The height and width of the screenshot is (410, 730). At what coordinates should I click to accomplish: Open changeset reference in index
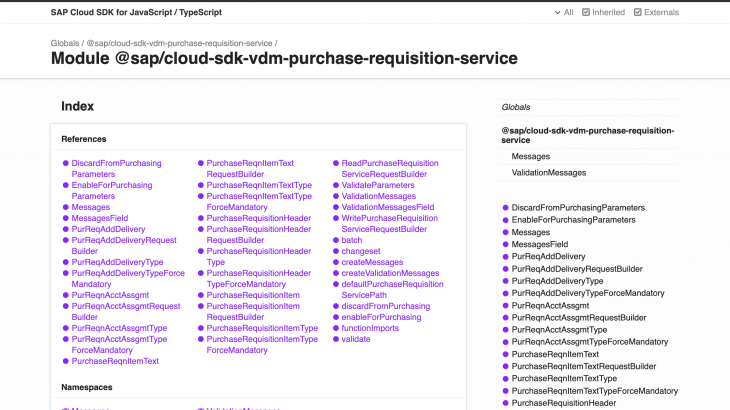(x=361, y=251)
